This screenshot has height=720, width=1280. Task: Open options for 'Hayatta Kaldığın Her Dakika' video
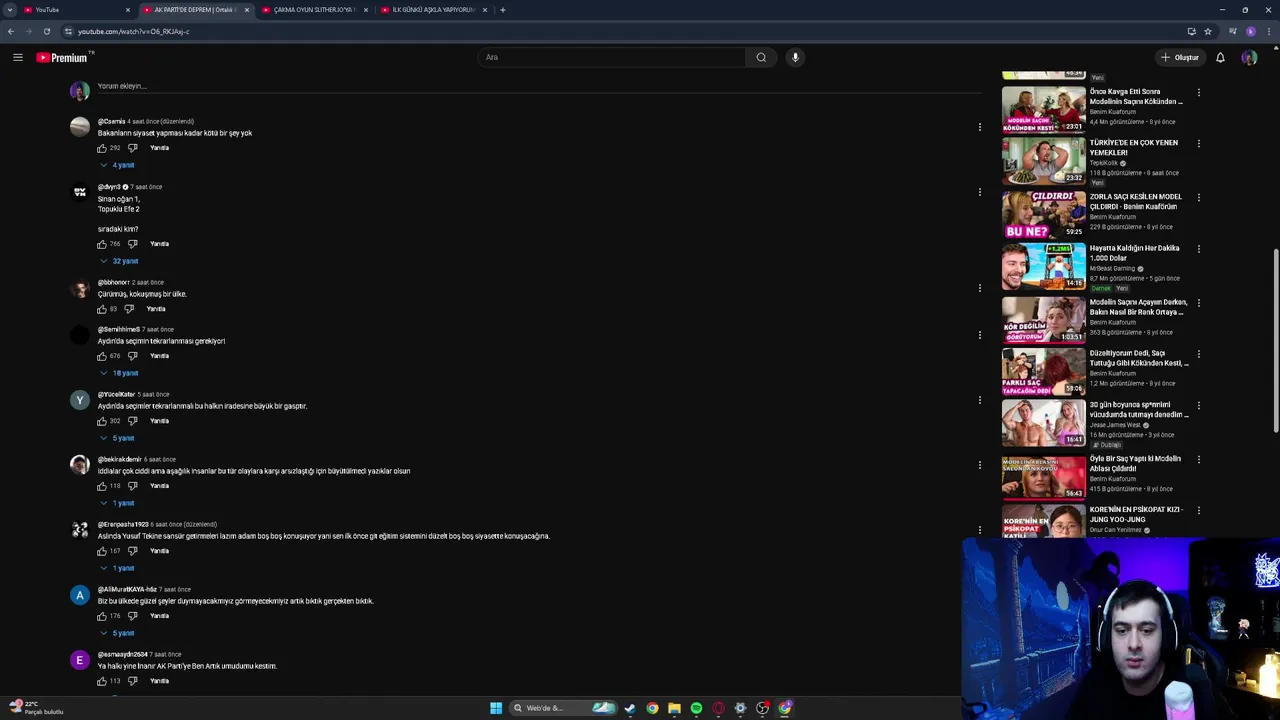pos(1198,249)
